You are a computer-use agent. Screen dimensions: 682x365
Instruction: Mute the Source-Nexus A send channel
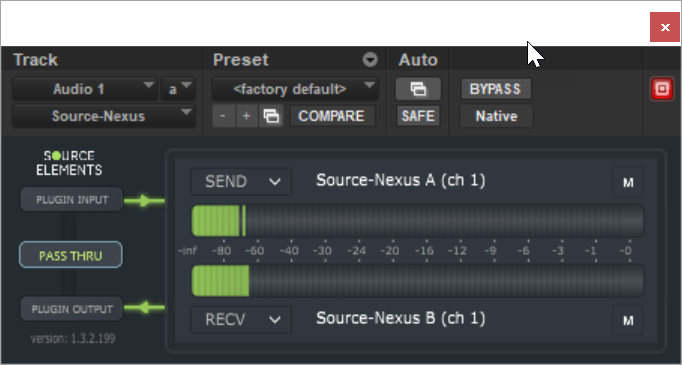628,182
